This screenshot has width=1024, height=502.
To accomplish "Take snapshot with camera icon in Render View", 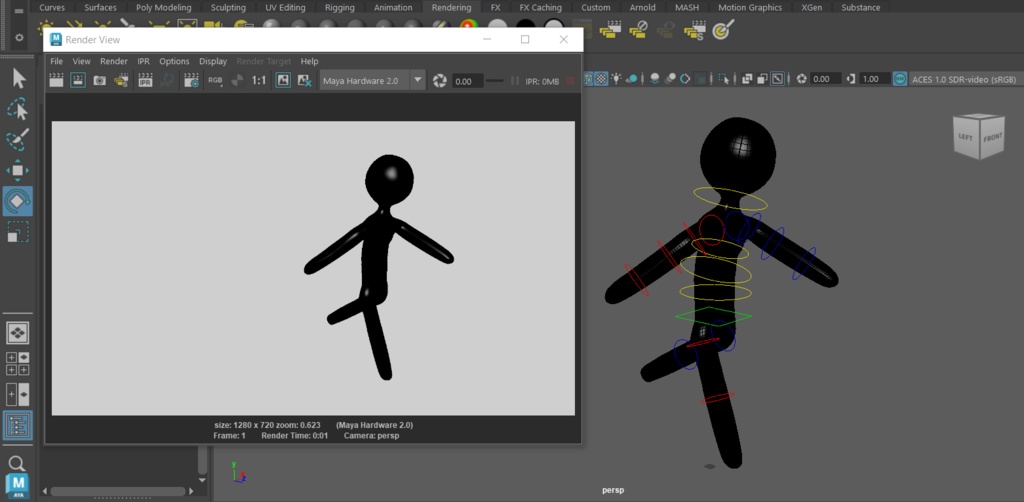I will [x=99, y=80].
